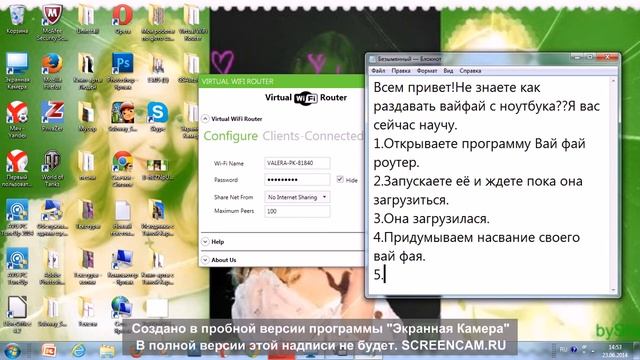Image resolution: width=640 pixels, height=360 pixels.
Task: Click the 'Всем привет!' text in Notepad
Action: pyautogui.click(x=414, y=87)
